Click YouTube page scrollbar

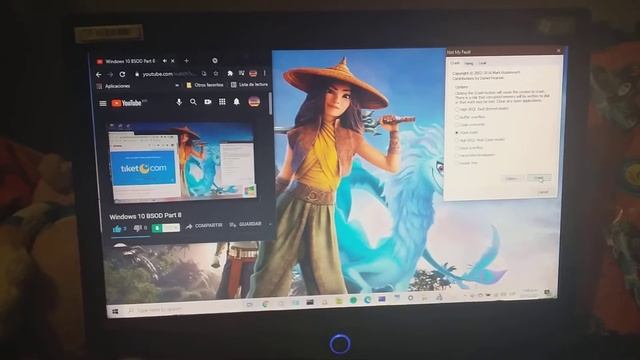click(x=269, y=103)
